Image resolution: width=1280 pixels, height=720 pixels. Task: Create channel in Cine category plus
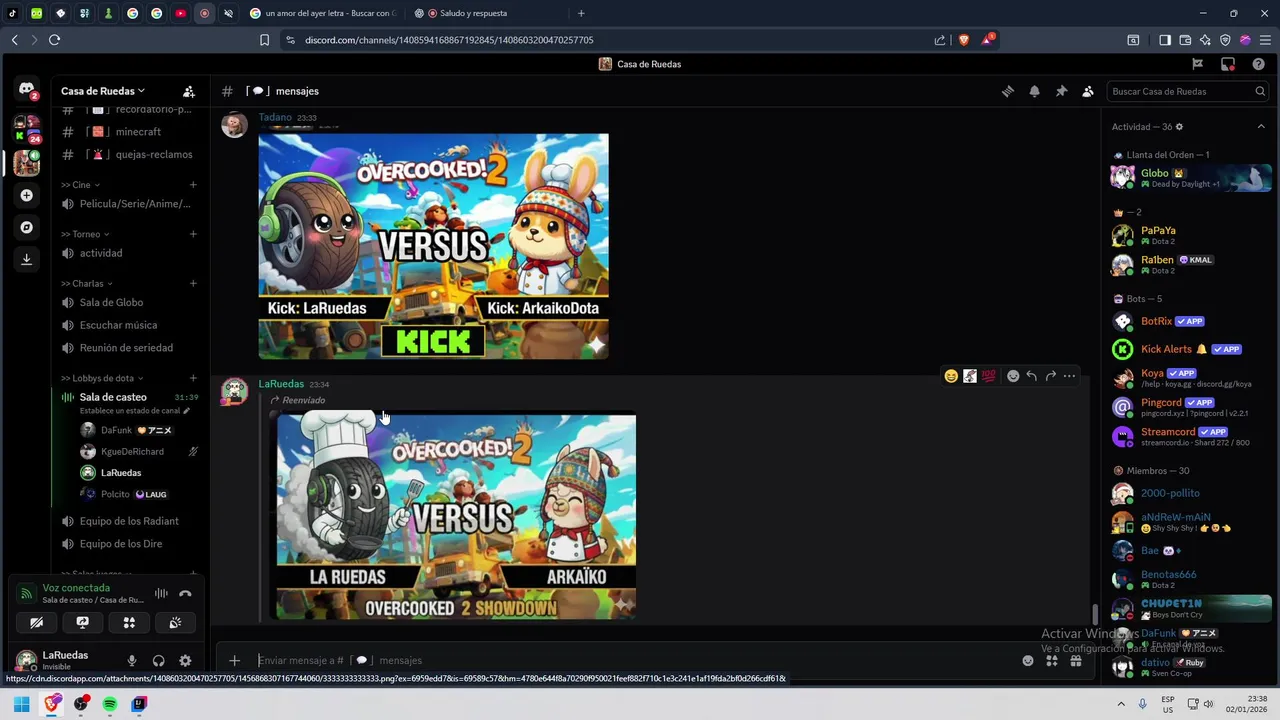[x=193, y=185]
